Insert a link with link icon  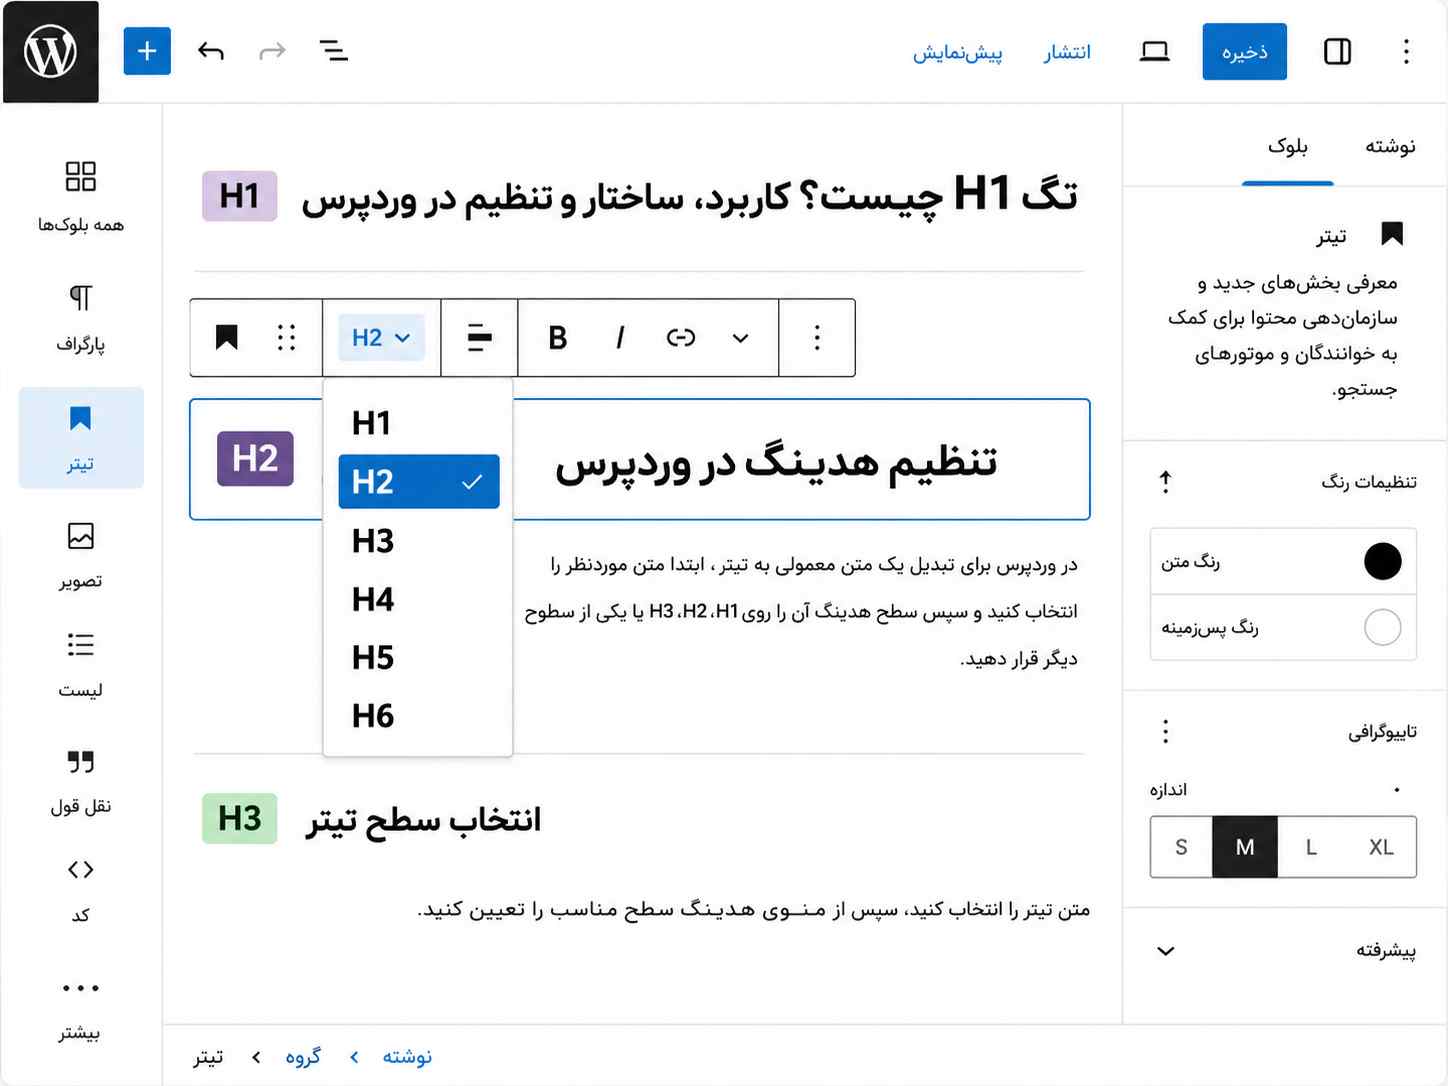point(681,337)
